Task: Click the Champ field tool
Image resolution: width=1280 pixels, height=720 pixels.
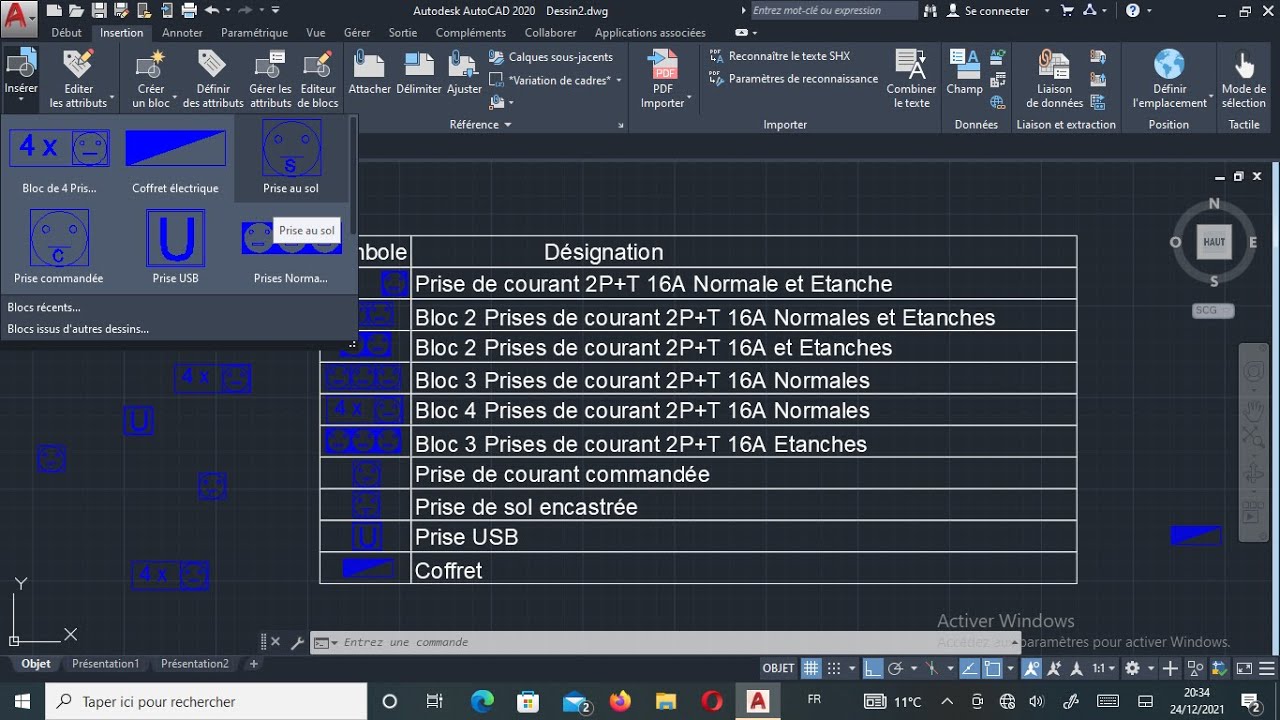Action: point(964,73)
